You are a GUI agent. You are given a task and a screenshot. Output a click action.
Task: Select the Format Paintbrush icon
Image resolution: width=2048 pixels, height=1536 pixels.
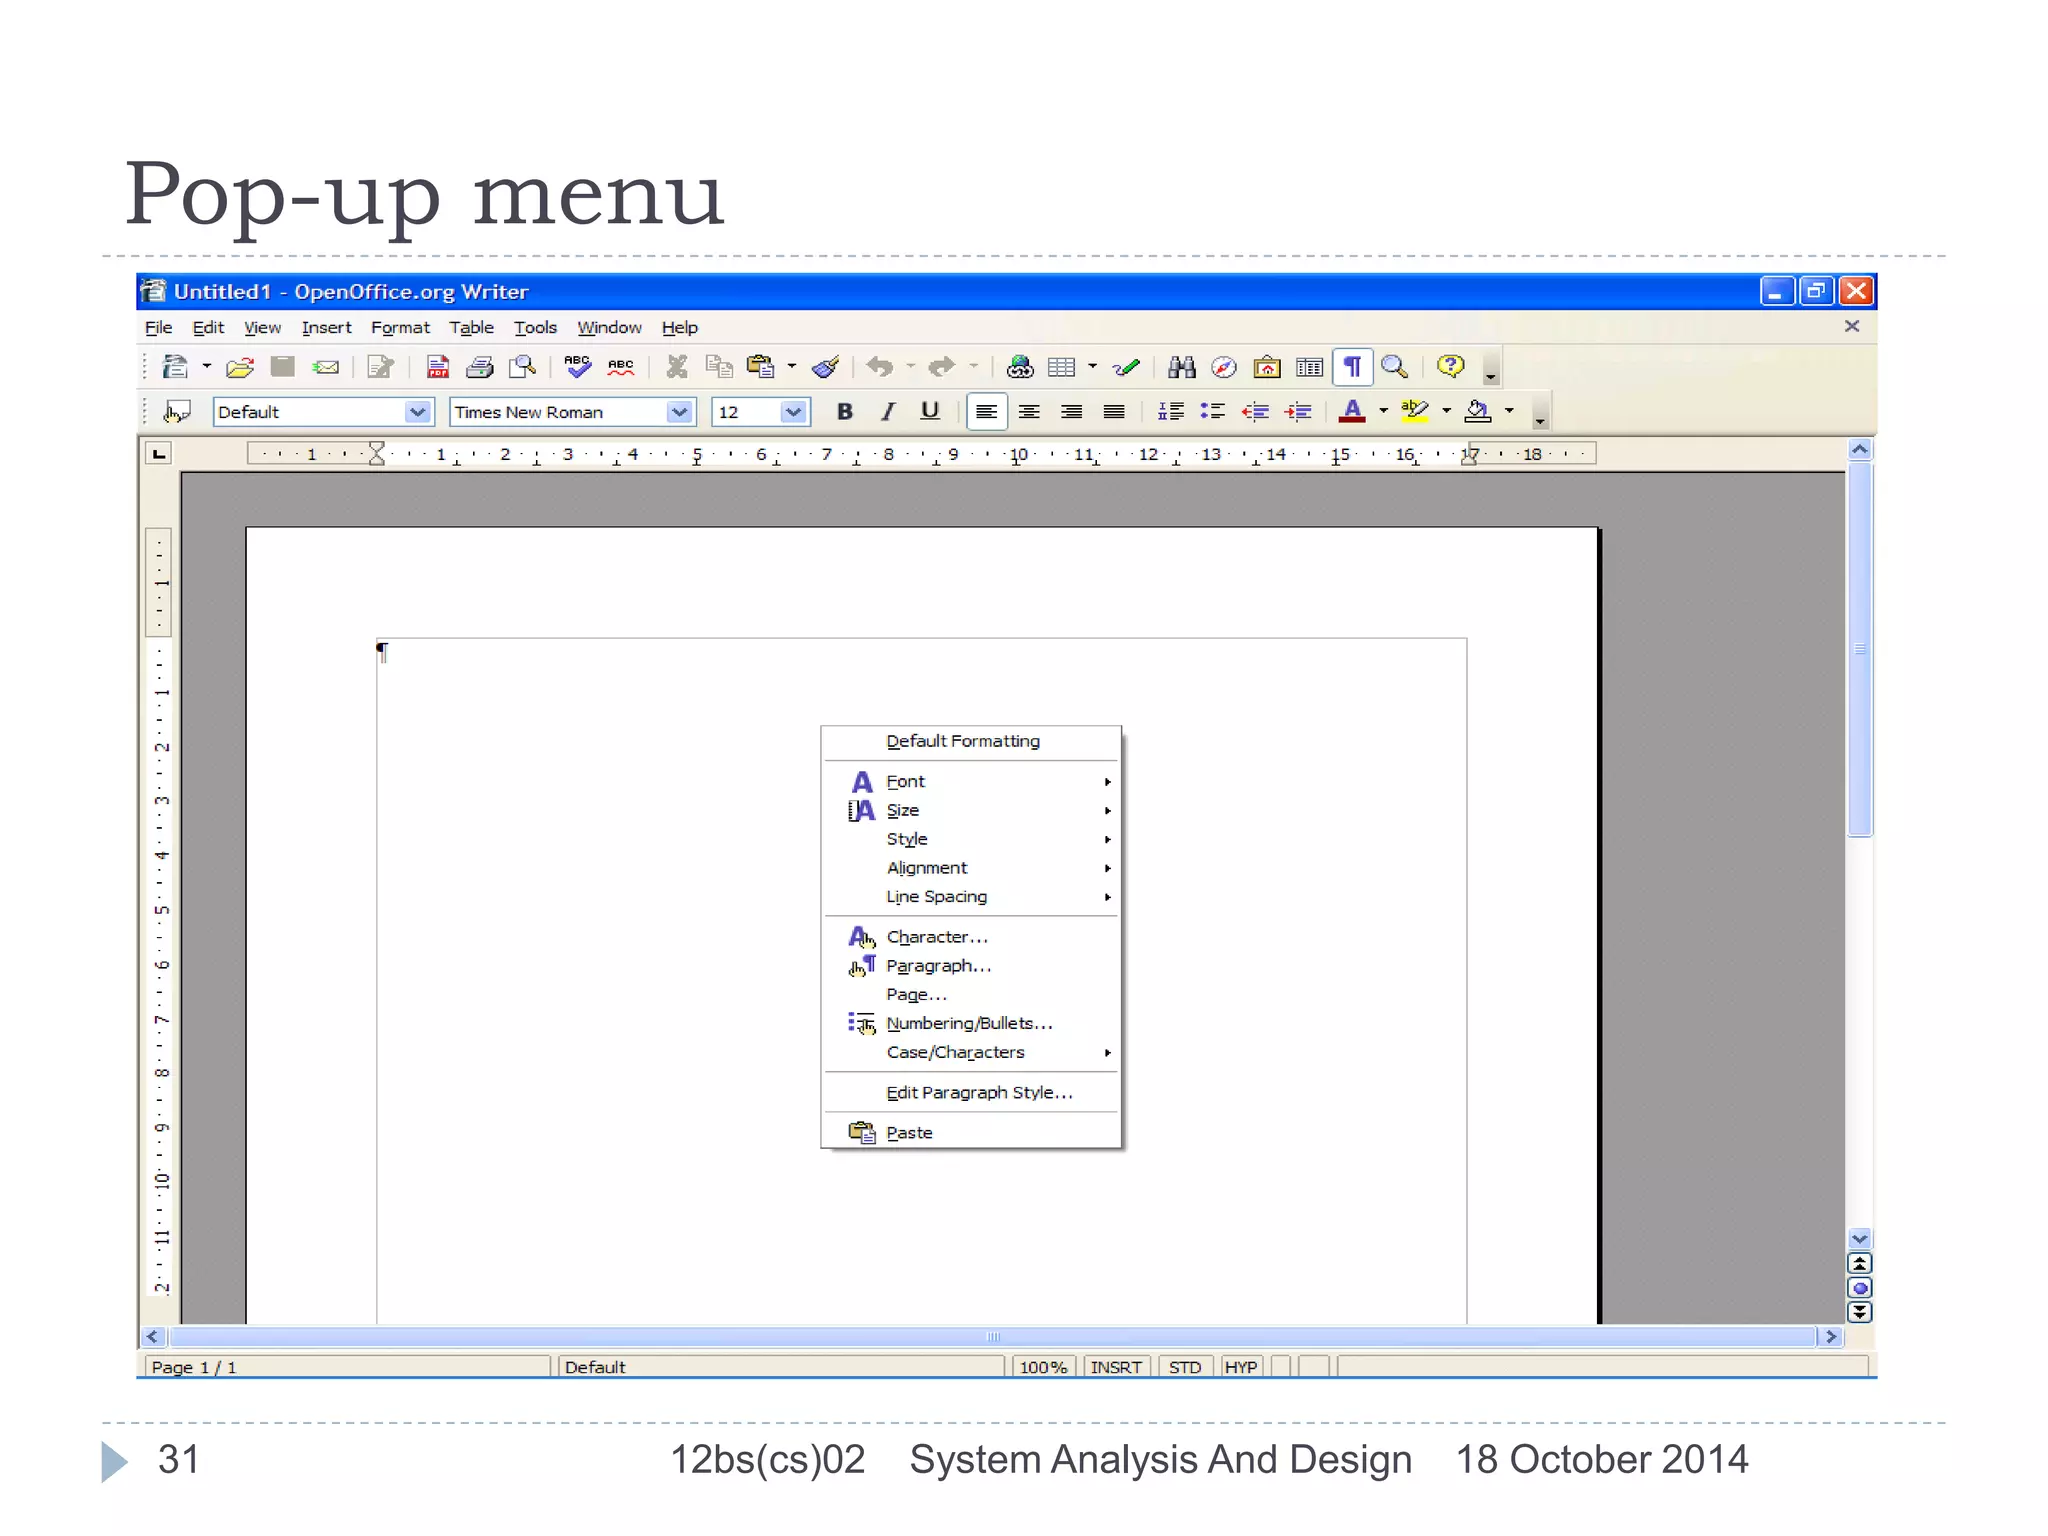tap(826, 367)
